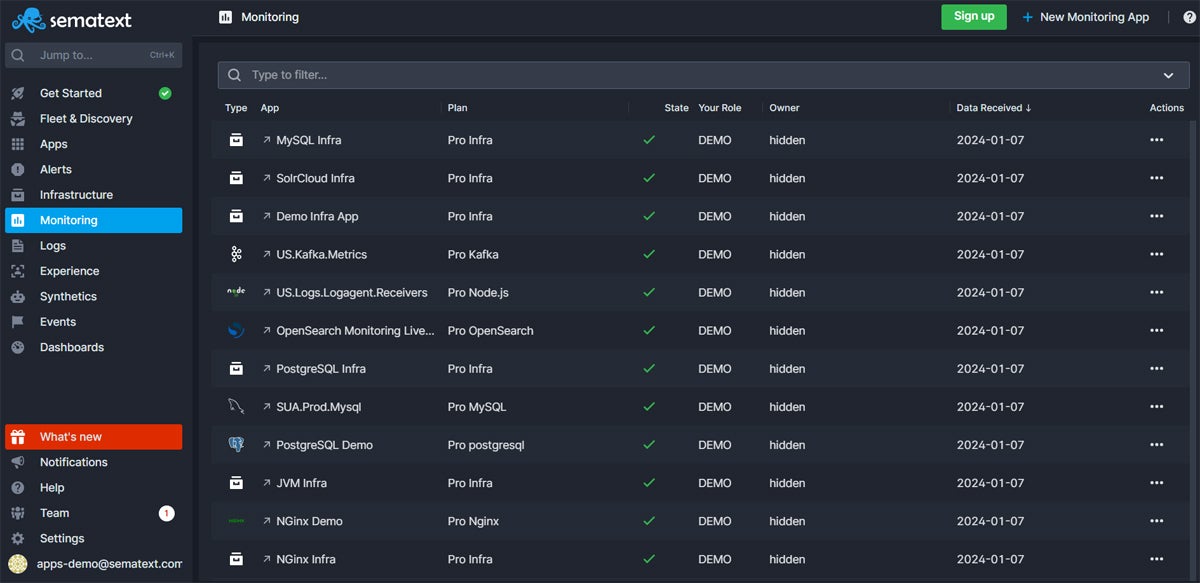
Task: Click the Node.js icon for US.Logs.Logagent.Receivers
Action: 236,292
